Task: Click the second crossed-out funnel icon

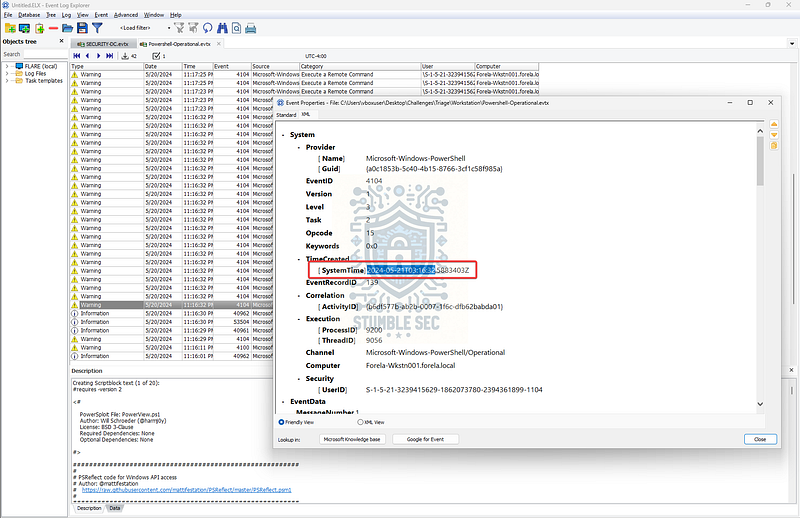Action: pos(193,28)
